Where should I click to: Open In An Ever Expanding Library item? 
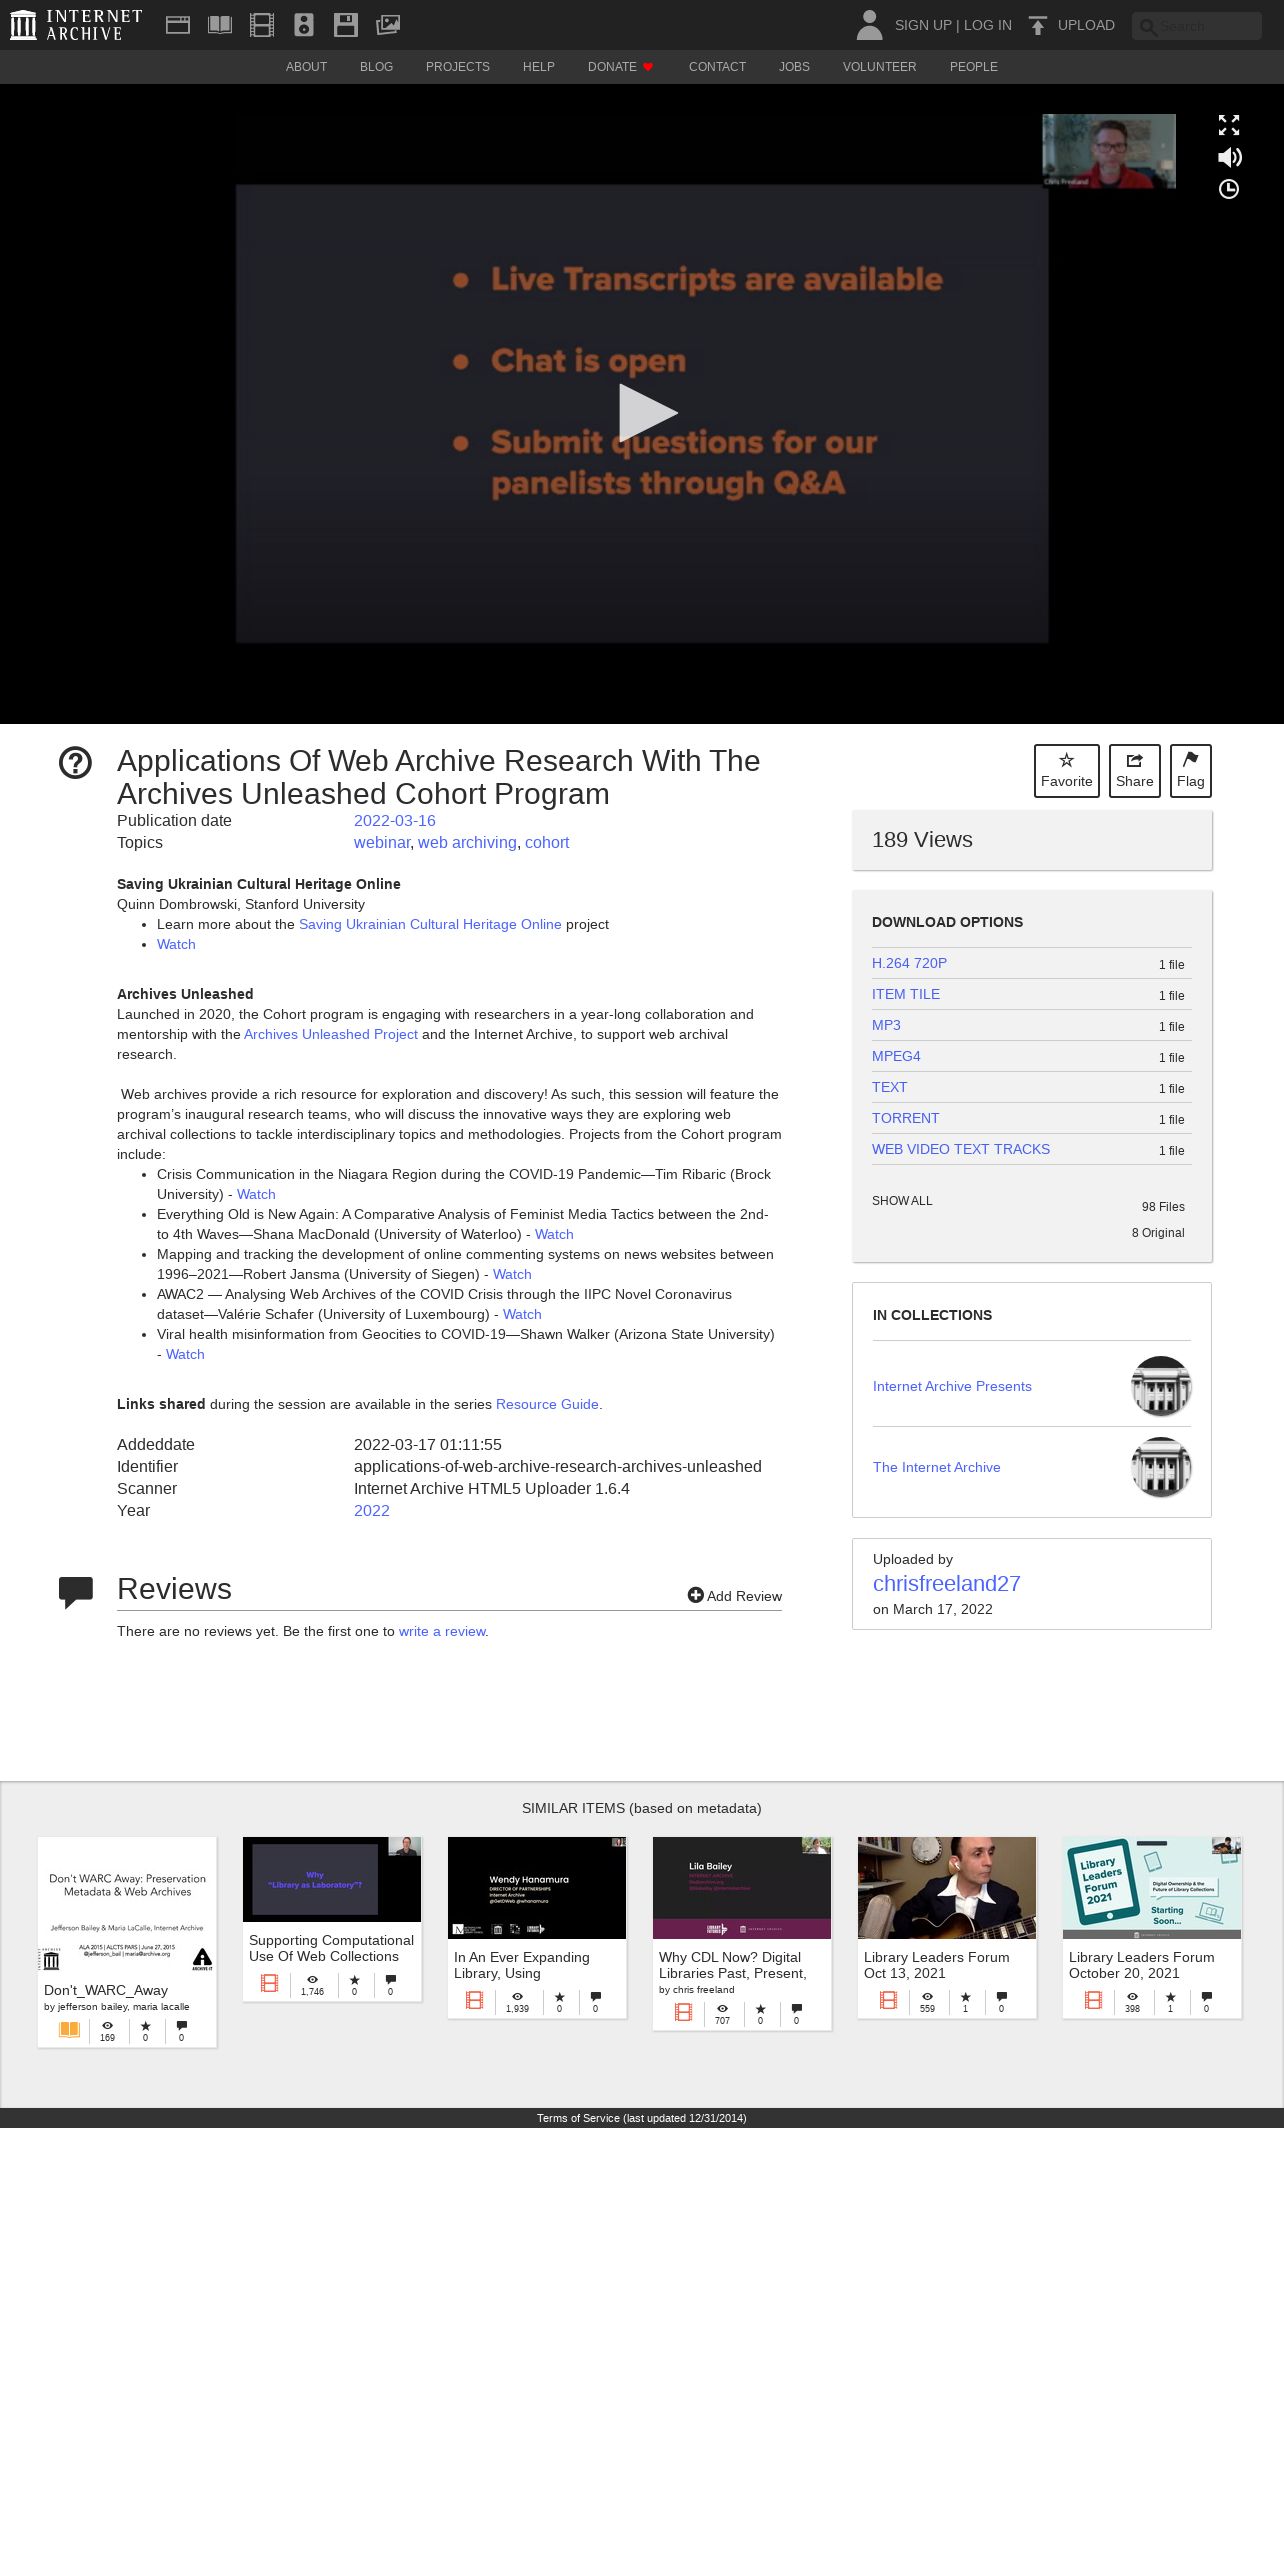pos(537,1927)
